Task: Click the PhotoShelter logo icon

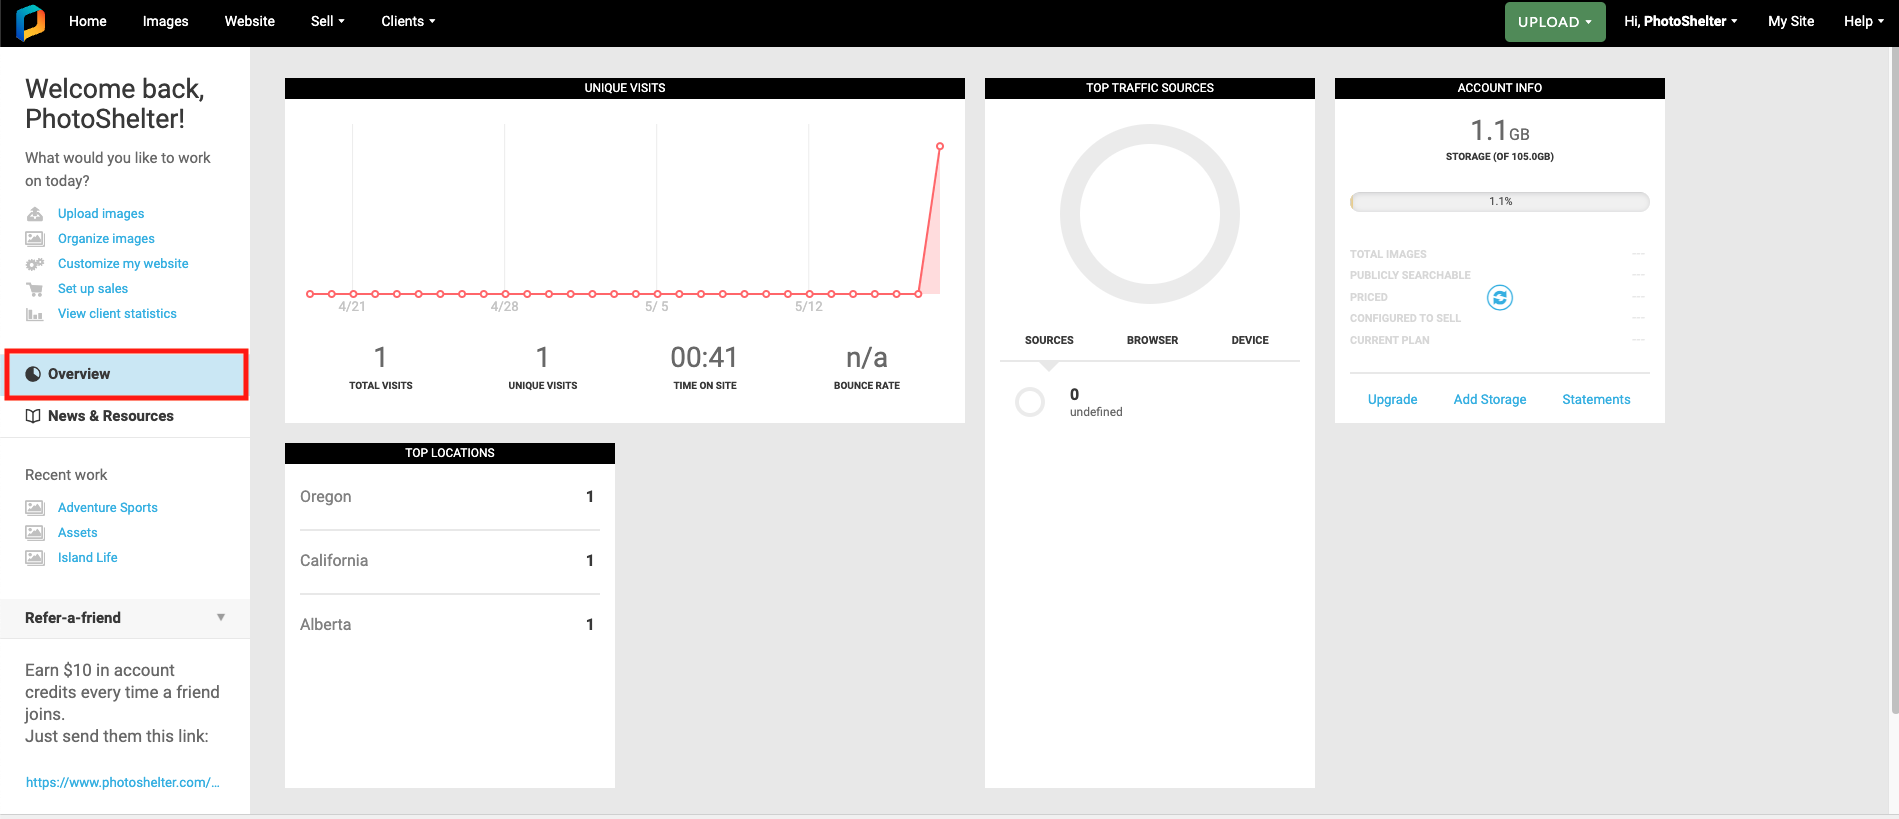Action: 31,22
